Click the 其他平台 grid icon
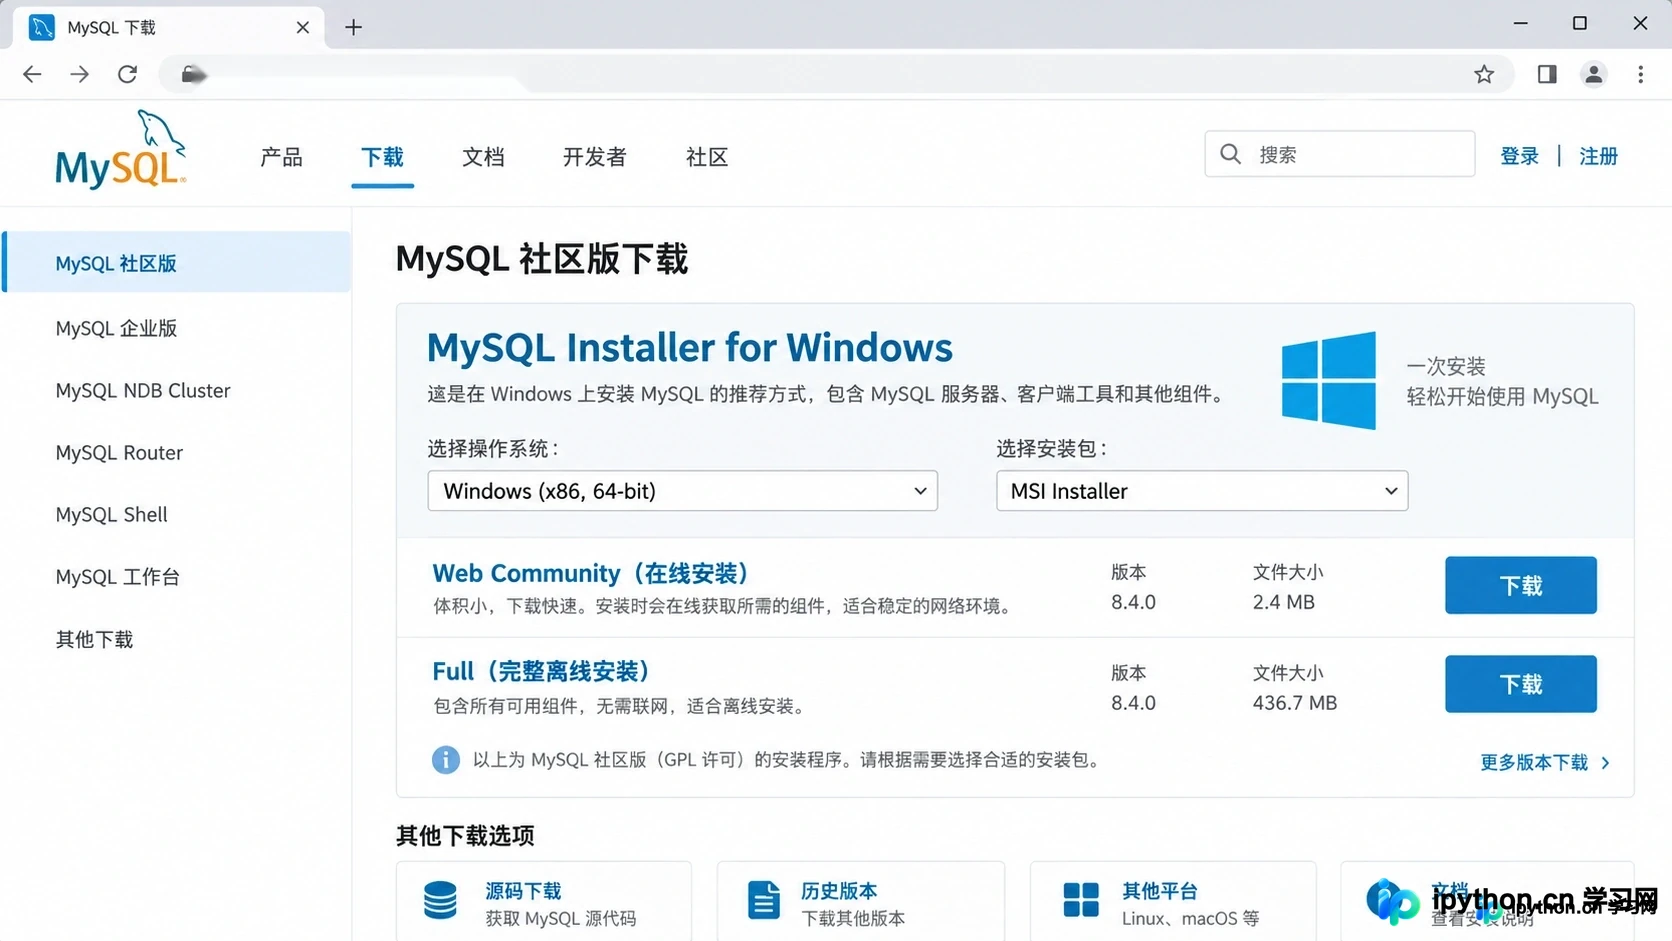The width and height of the screenshot is (1672, 941). click(x=1081, y=900)
